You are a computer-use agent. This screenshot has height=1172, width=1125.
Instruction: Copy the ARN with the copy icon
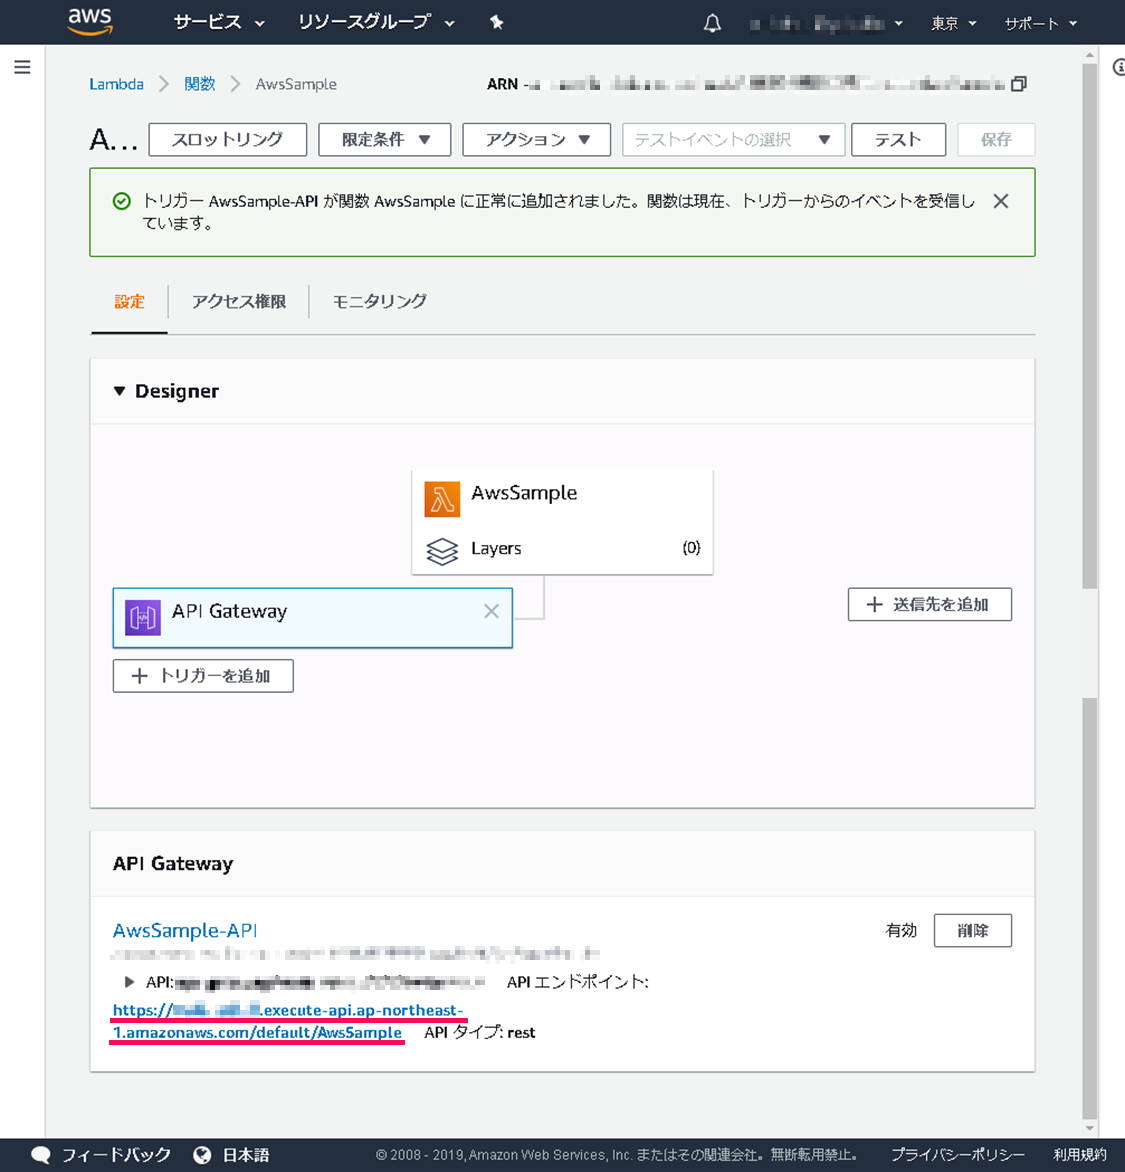point(1018,84)
